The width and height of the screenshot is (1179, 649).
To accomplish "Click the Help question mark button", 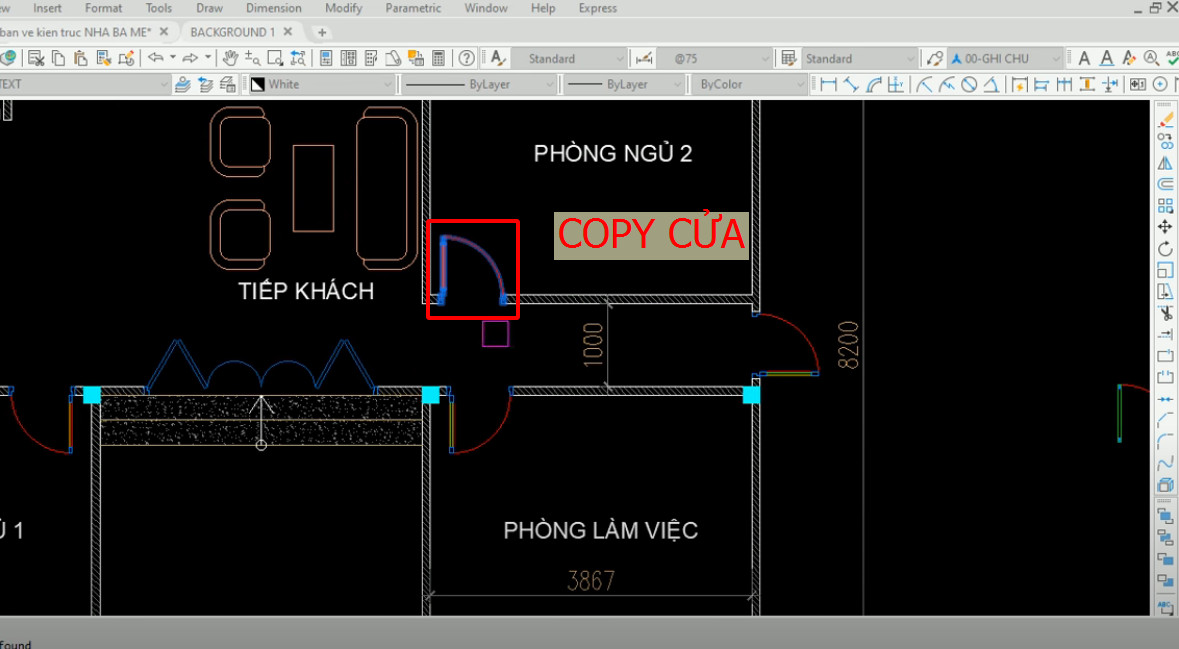I will coord(466,58).
